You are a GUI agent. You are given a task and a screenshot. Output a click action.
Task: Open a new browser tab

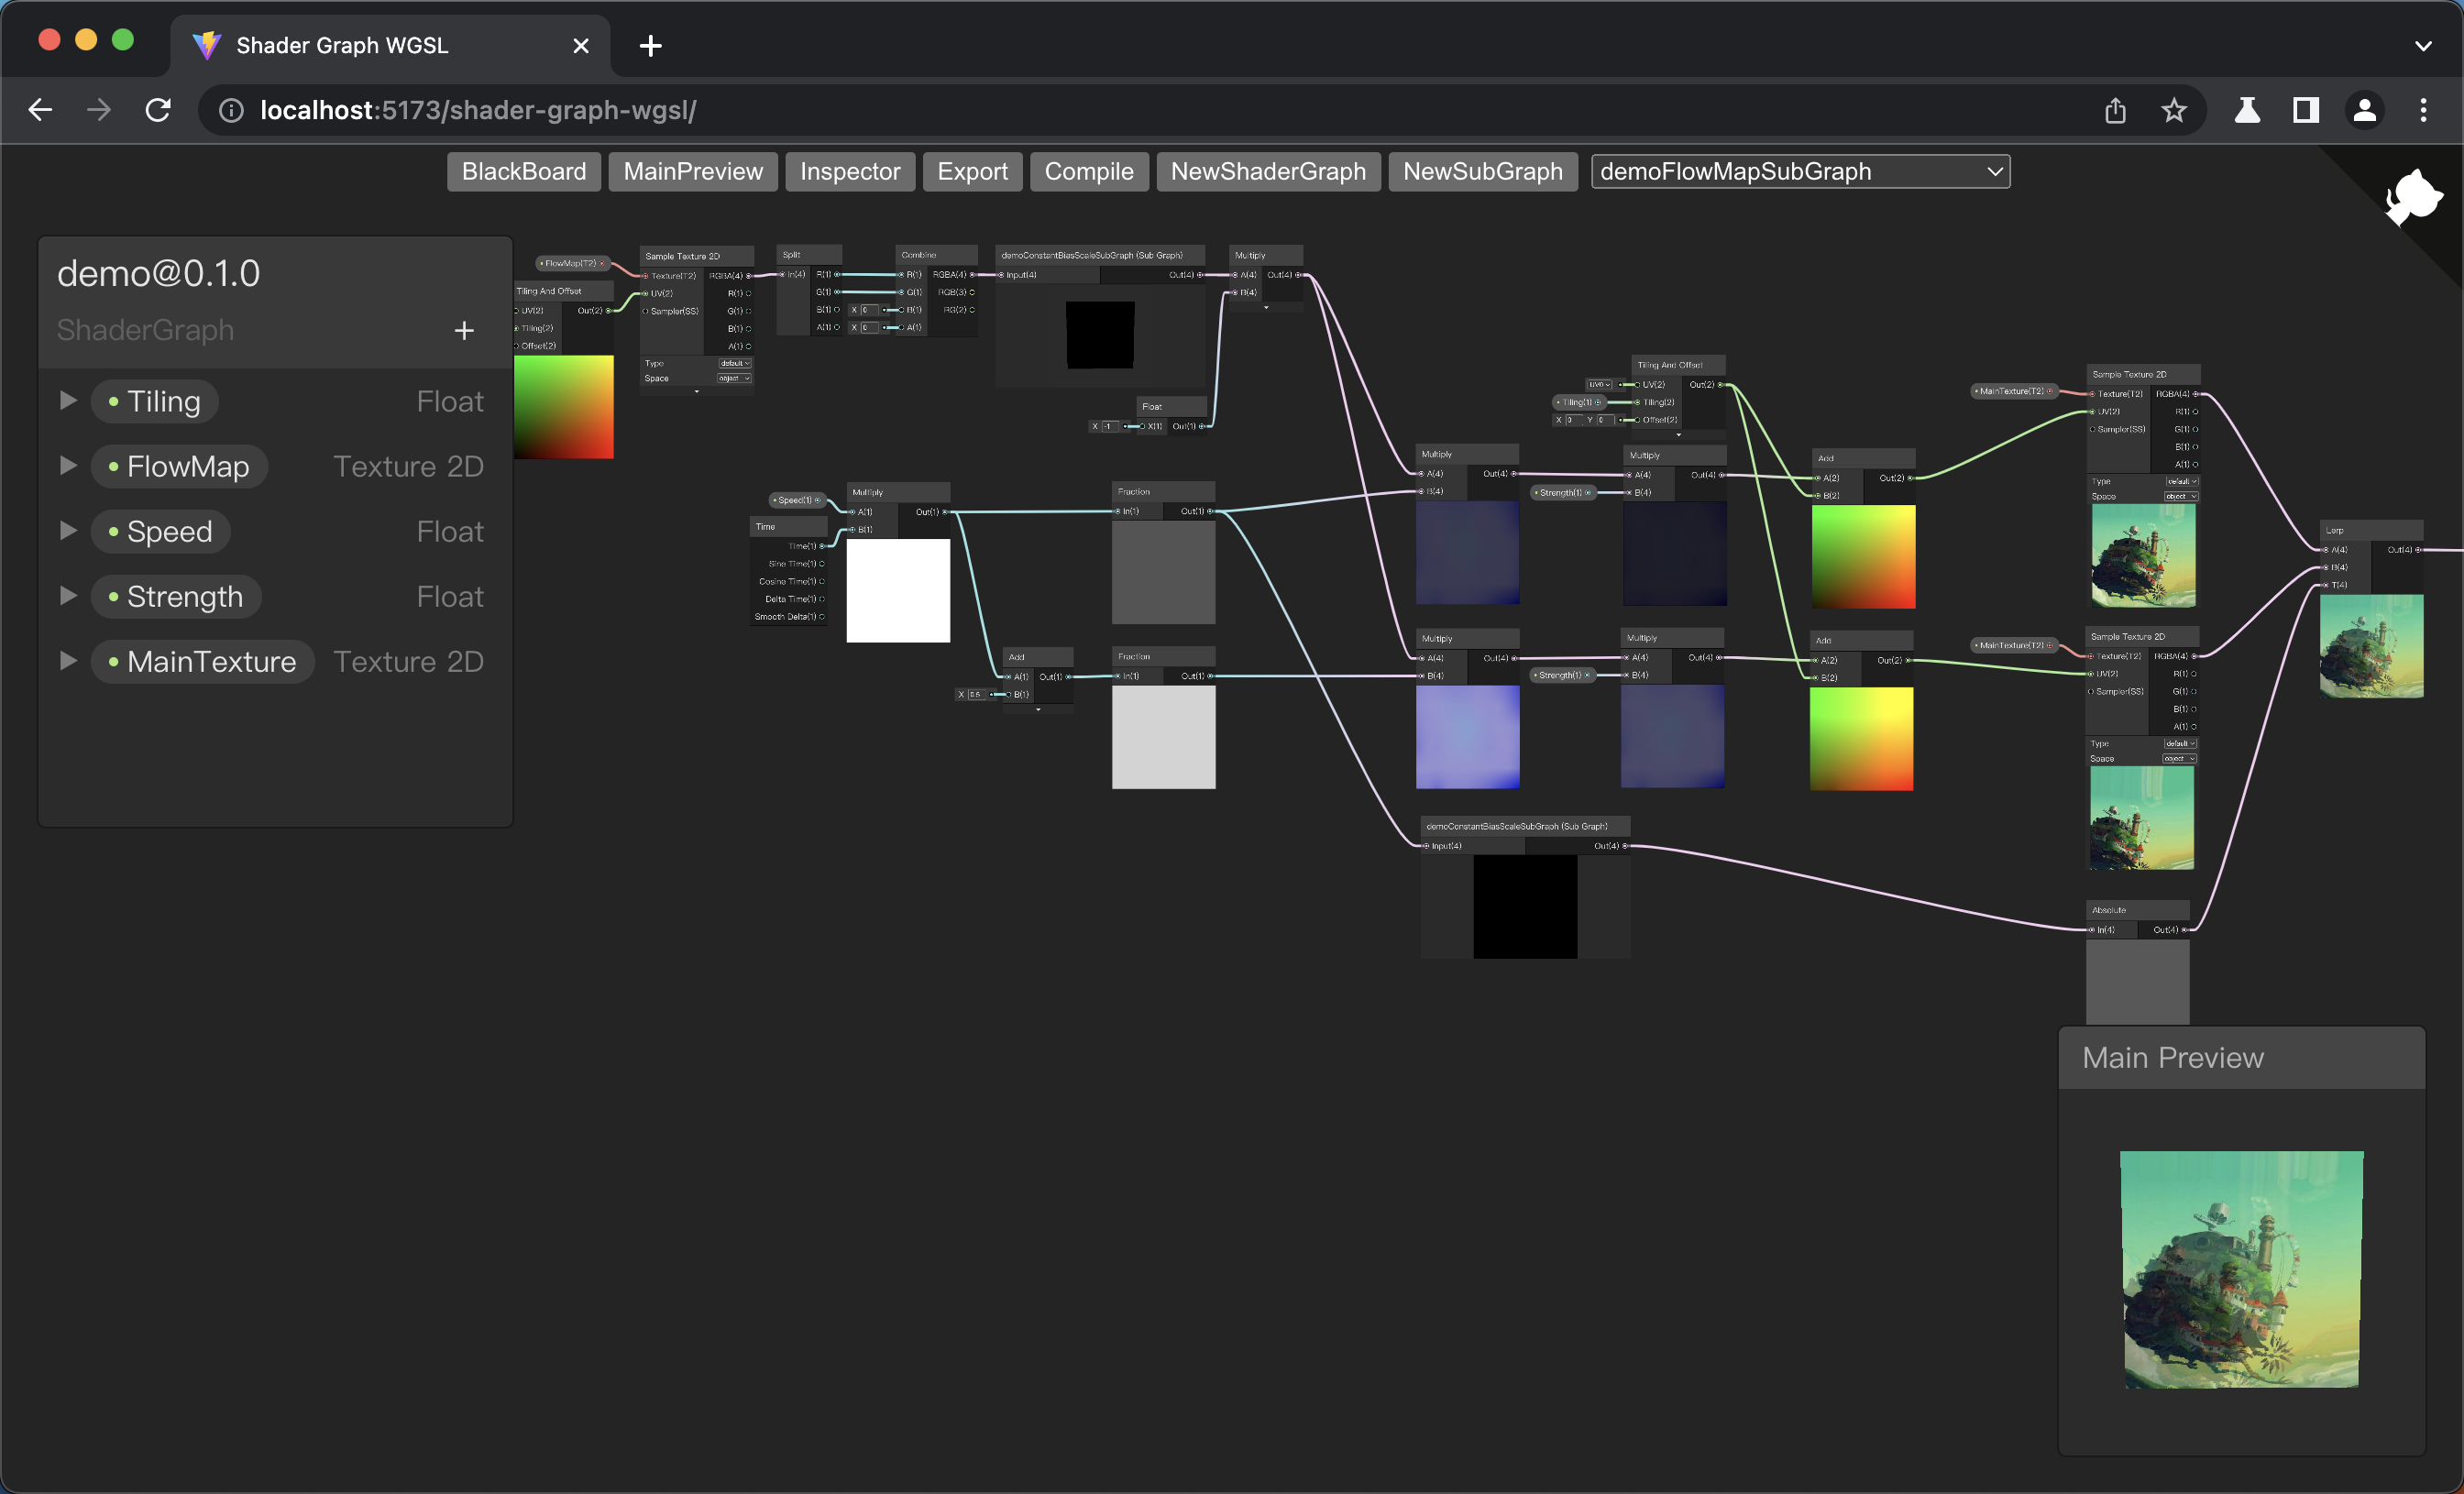click(650, 46)
